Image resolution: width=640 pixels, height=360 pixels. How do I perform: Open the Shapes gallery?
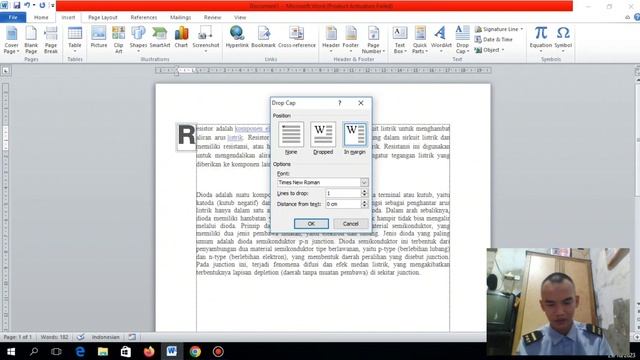(138, 39)
